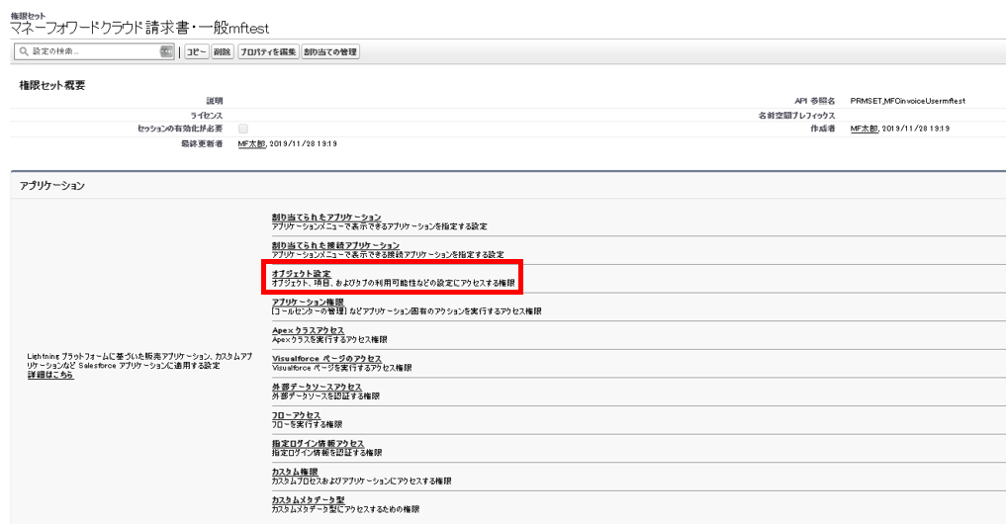Click the API name value PRMSET_MFCinvoiceUsermftest
1006x526 pixels.
click(908, 101)
